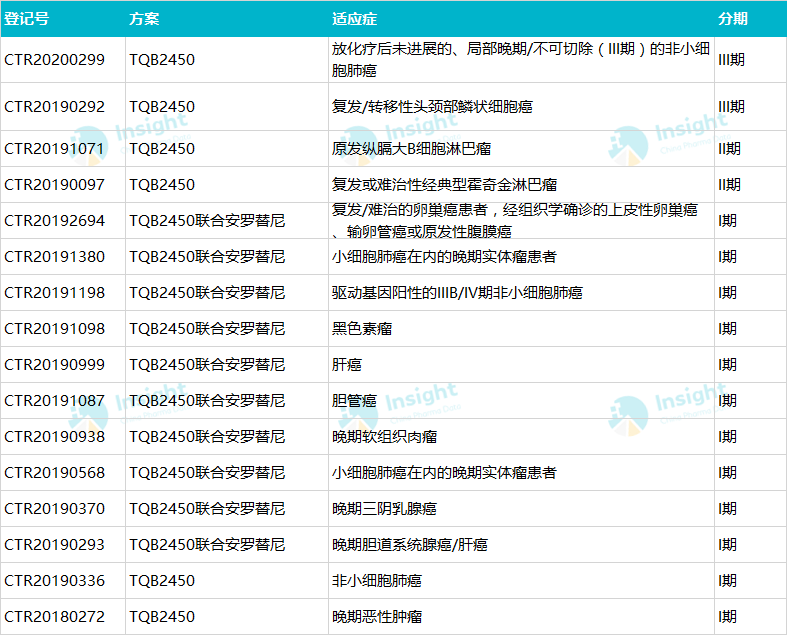Select registration number CTR20190938
The height and width of the screenshot is (635, 787).
pos(55,437)
